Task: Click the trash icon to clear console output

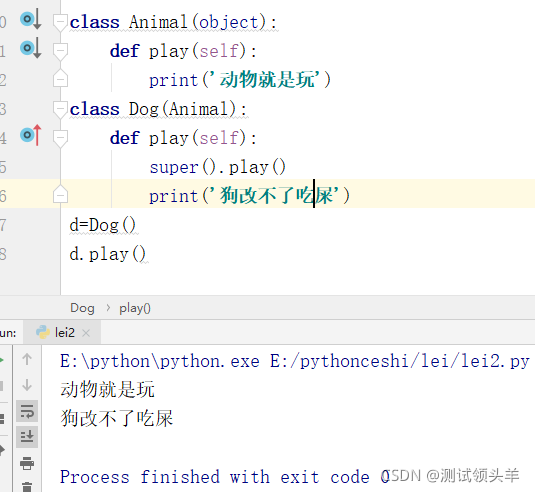Action: 27,487
